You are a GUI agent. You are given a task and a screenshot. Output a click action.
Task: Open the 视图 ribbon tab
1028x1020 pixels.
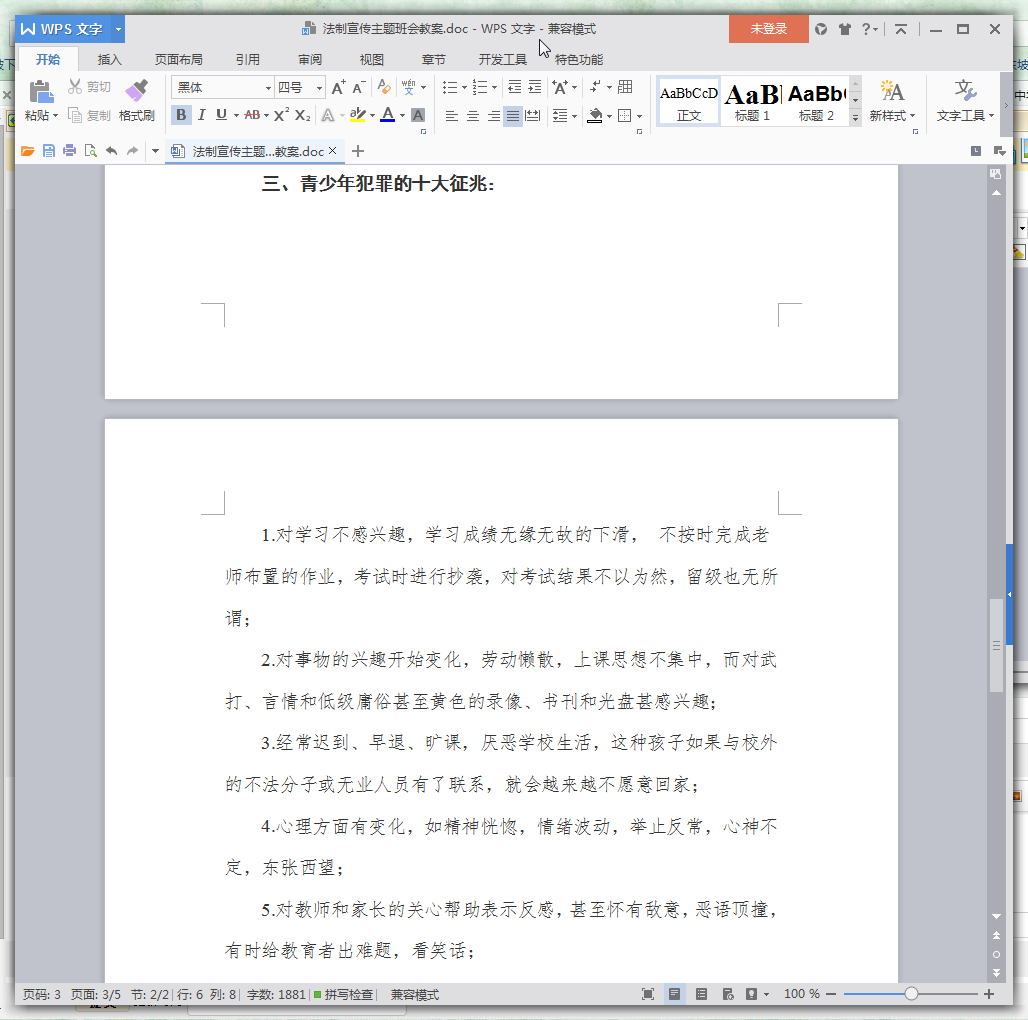pos(372,60)
